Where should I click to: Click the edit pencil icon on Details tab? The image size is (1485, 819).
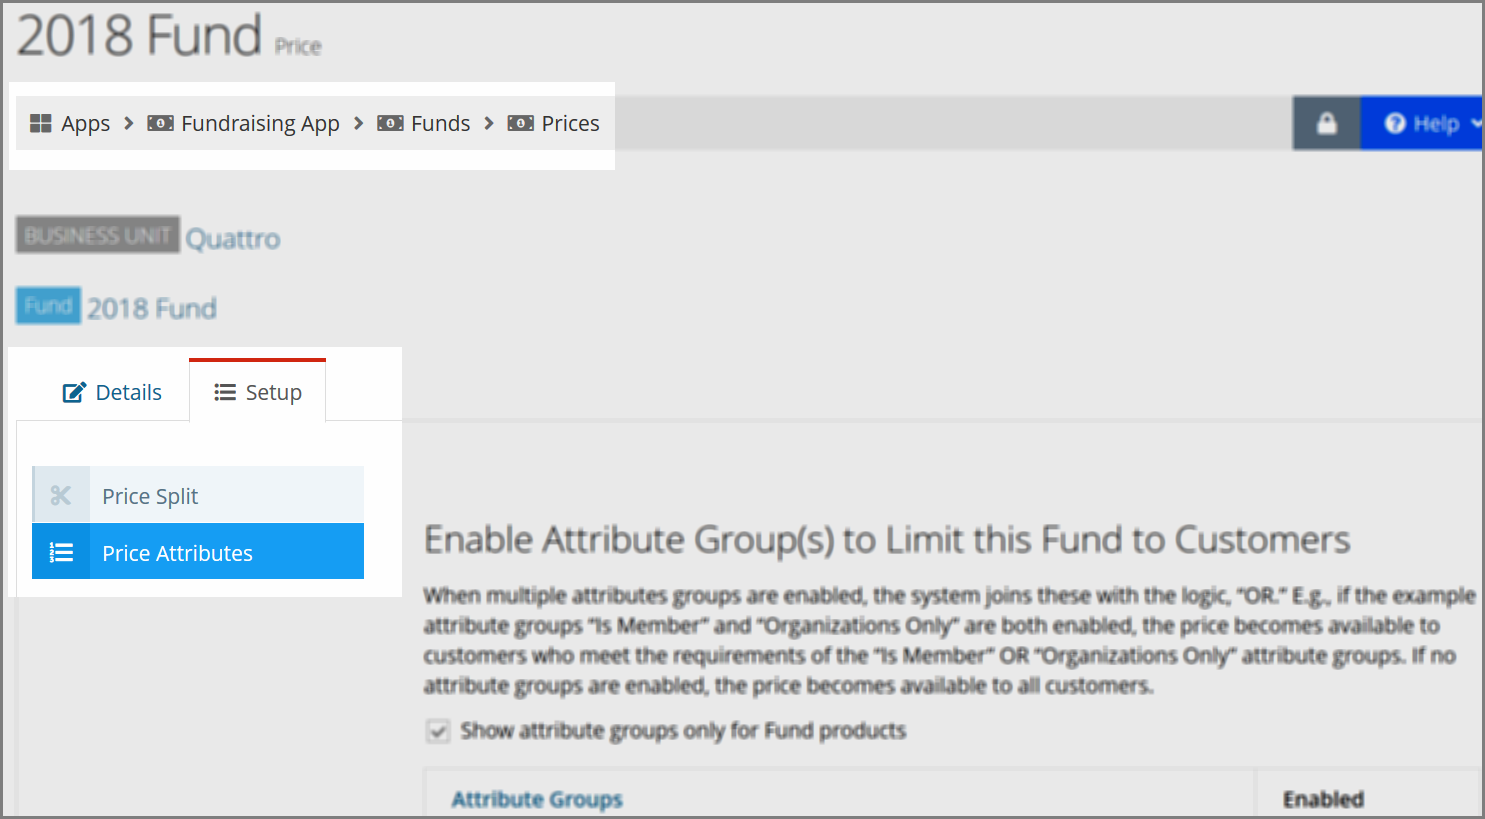[x=74, y=392]
